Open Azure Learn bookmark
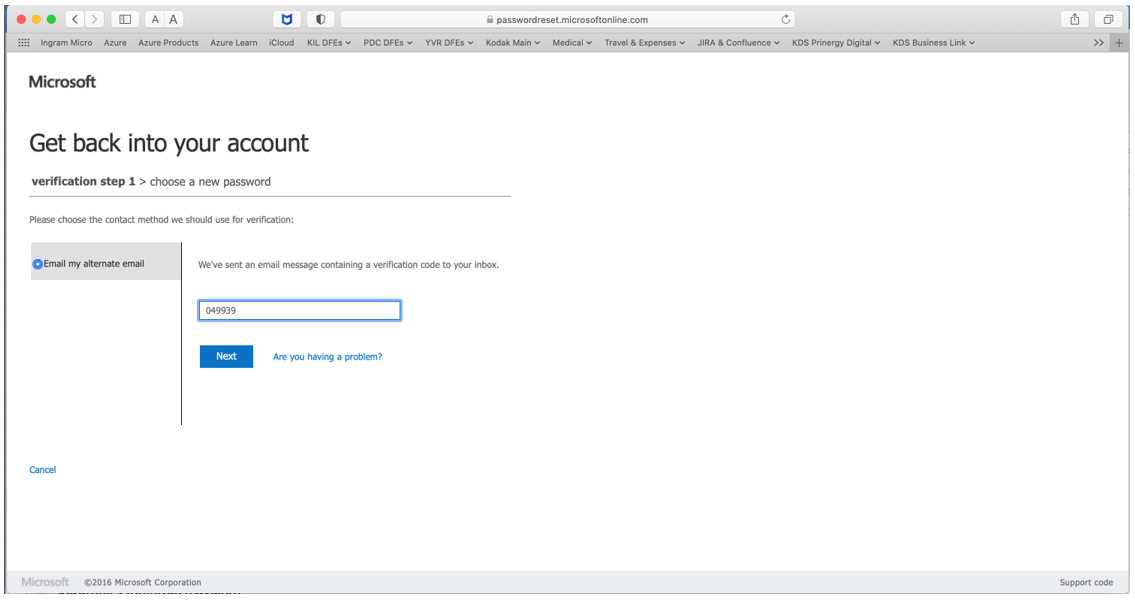Screen dimensions: 1135x600 [233, 43]
